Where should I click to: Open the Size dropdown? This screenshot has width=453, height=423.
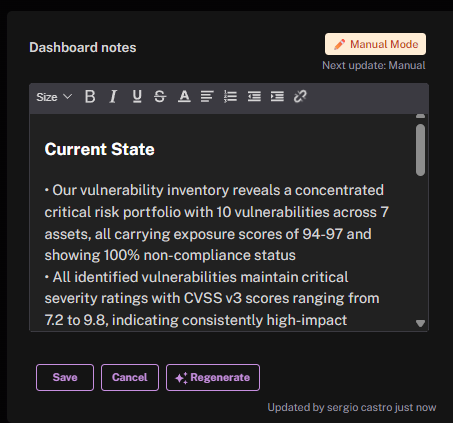point(54,97)
